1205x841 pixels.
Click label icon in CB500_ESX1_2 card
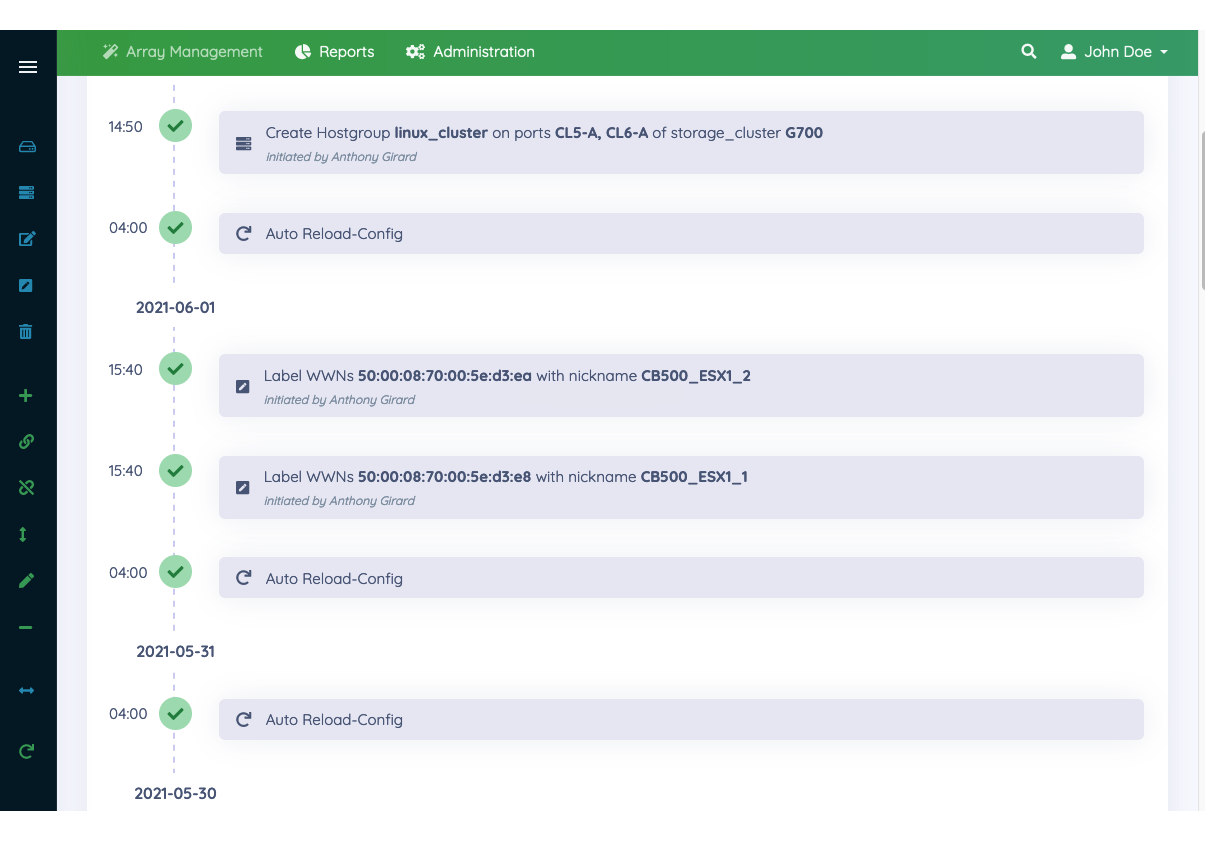242,386
